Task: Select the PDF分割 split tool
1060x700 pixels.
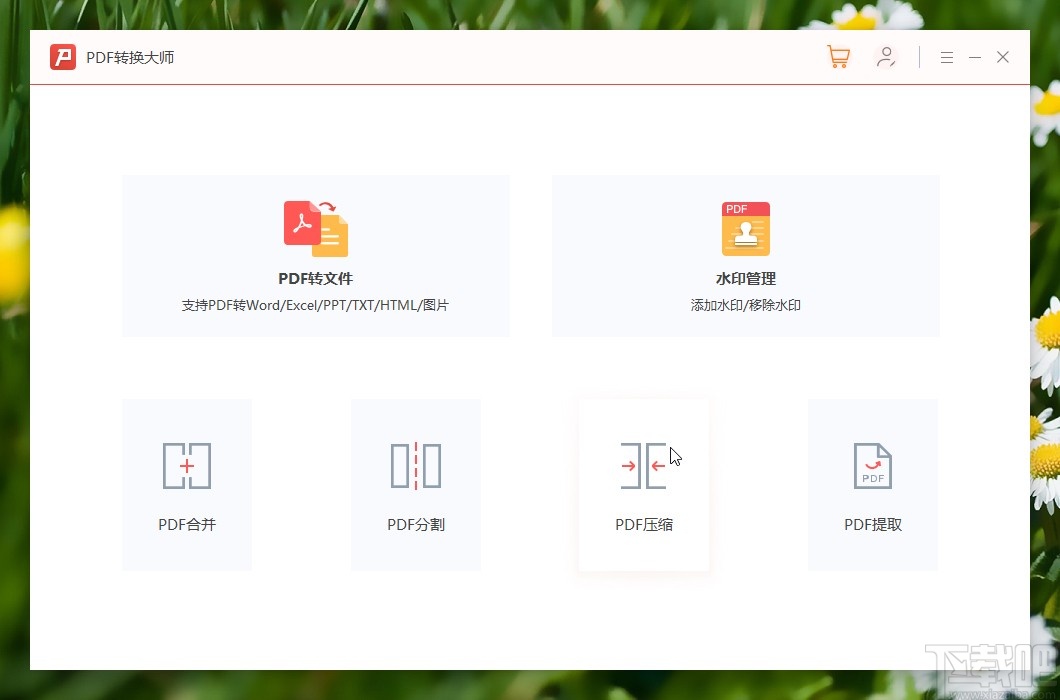Action: 415,485
